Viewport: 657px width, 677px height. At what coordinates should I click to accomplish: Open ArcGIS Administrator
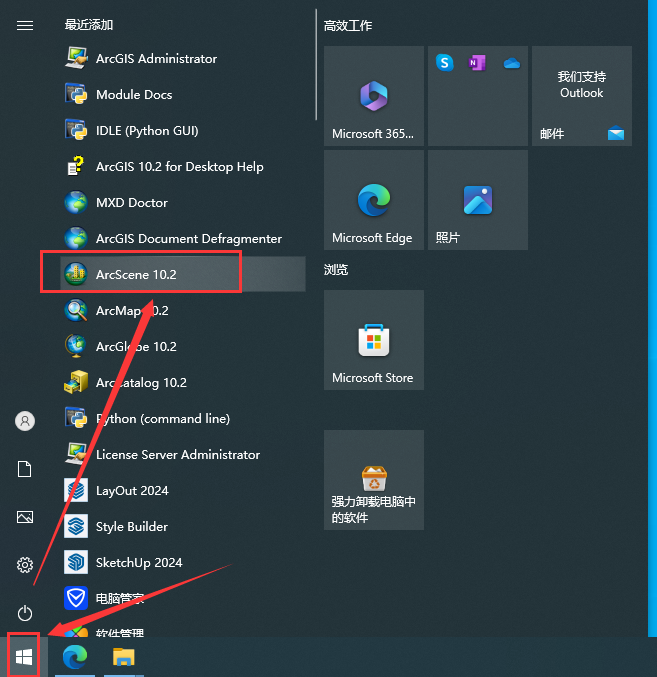click(155, 58)
